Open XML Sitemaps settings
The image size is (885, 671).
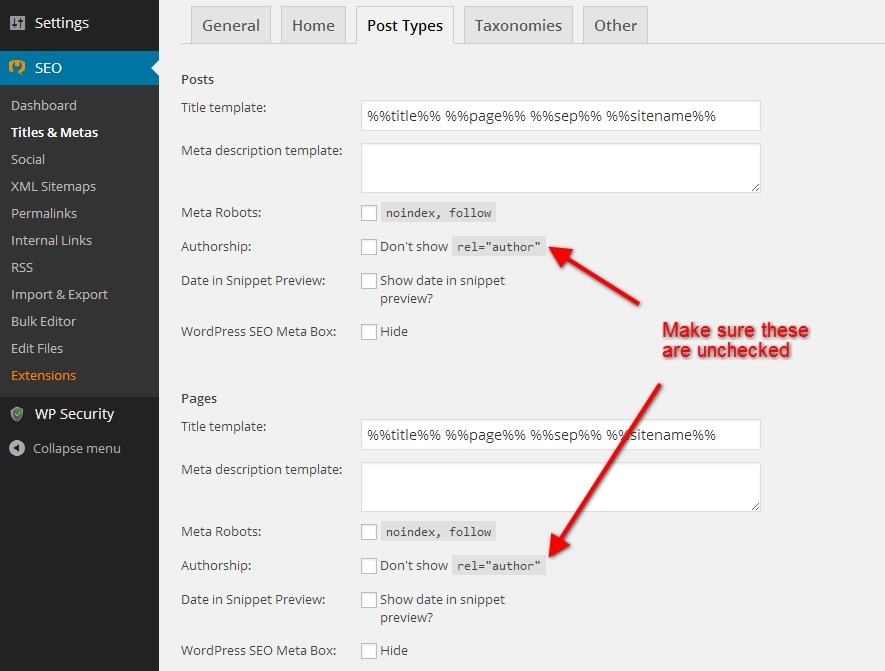pyautogui.click(x=54, y=186)
